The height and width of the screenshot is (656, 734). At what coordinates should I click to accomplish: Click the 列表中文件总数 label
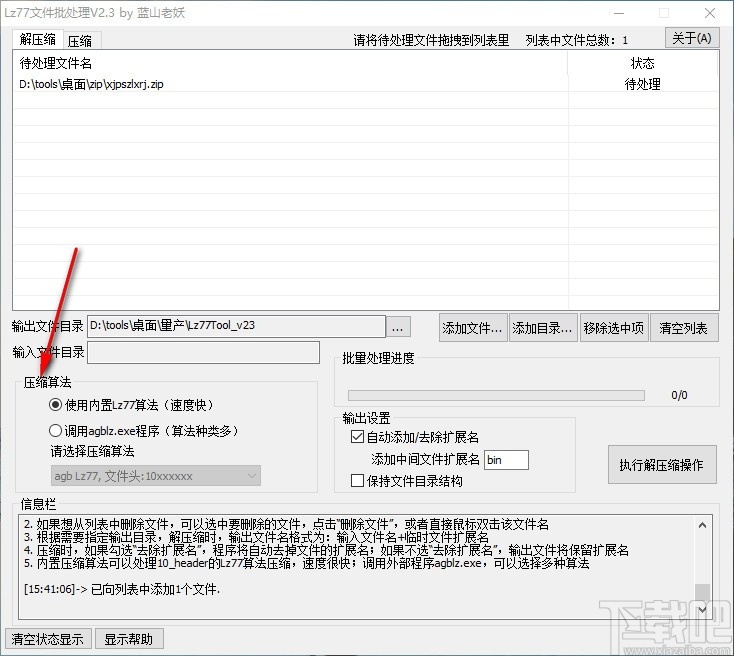tap(577, 40)
